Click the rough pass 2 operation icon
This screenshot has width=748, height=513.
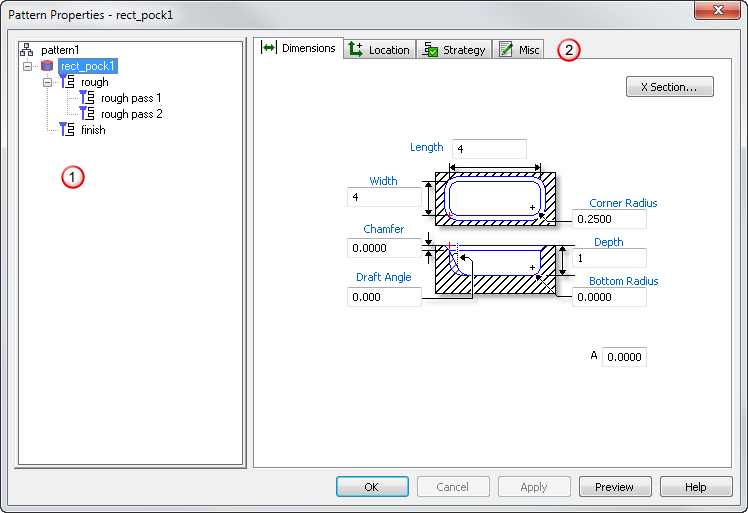tap(87, 114)
